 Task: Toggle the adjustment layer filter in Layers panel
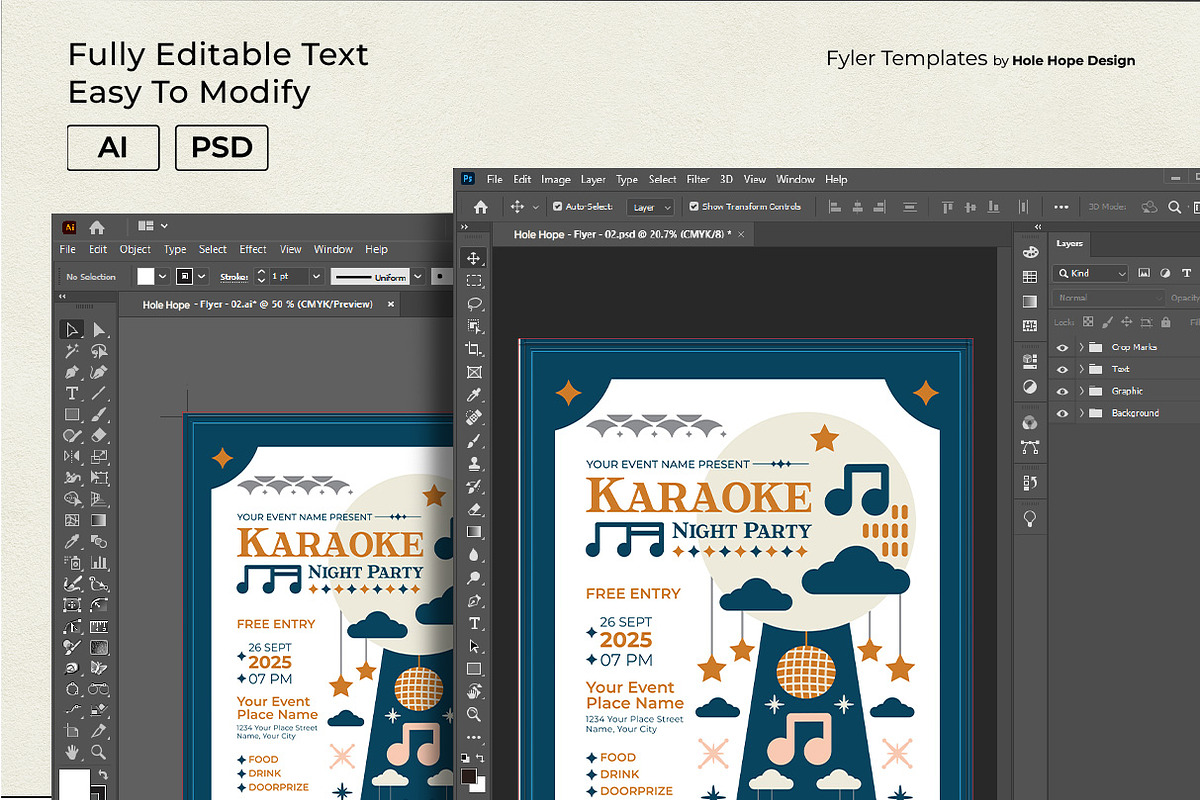coord(1165,273)
